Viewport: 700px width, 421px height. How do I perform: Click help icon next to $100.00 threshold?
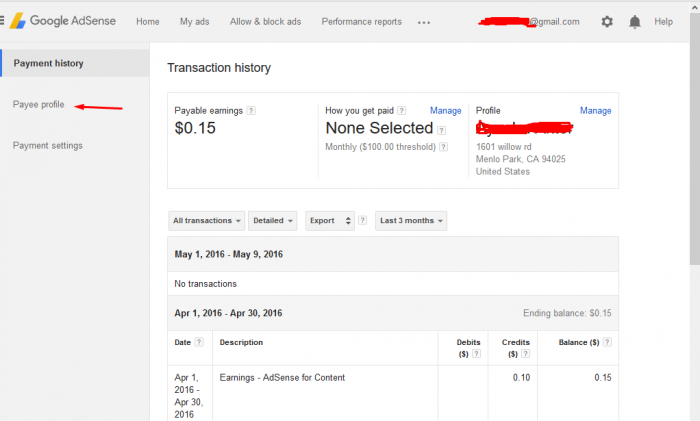[441, 147]
